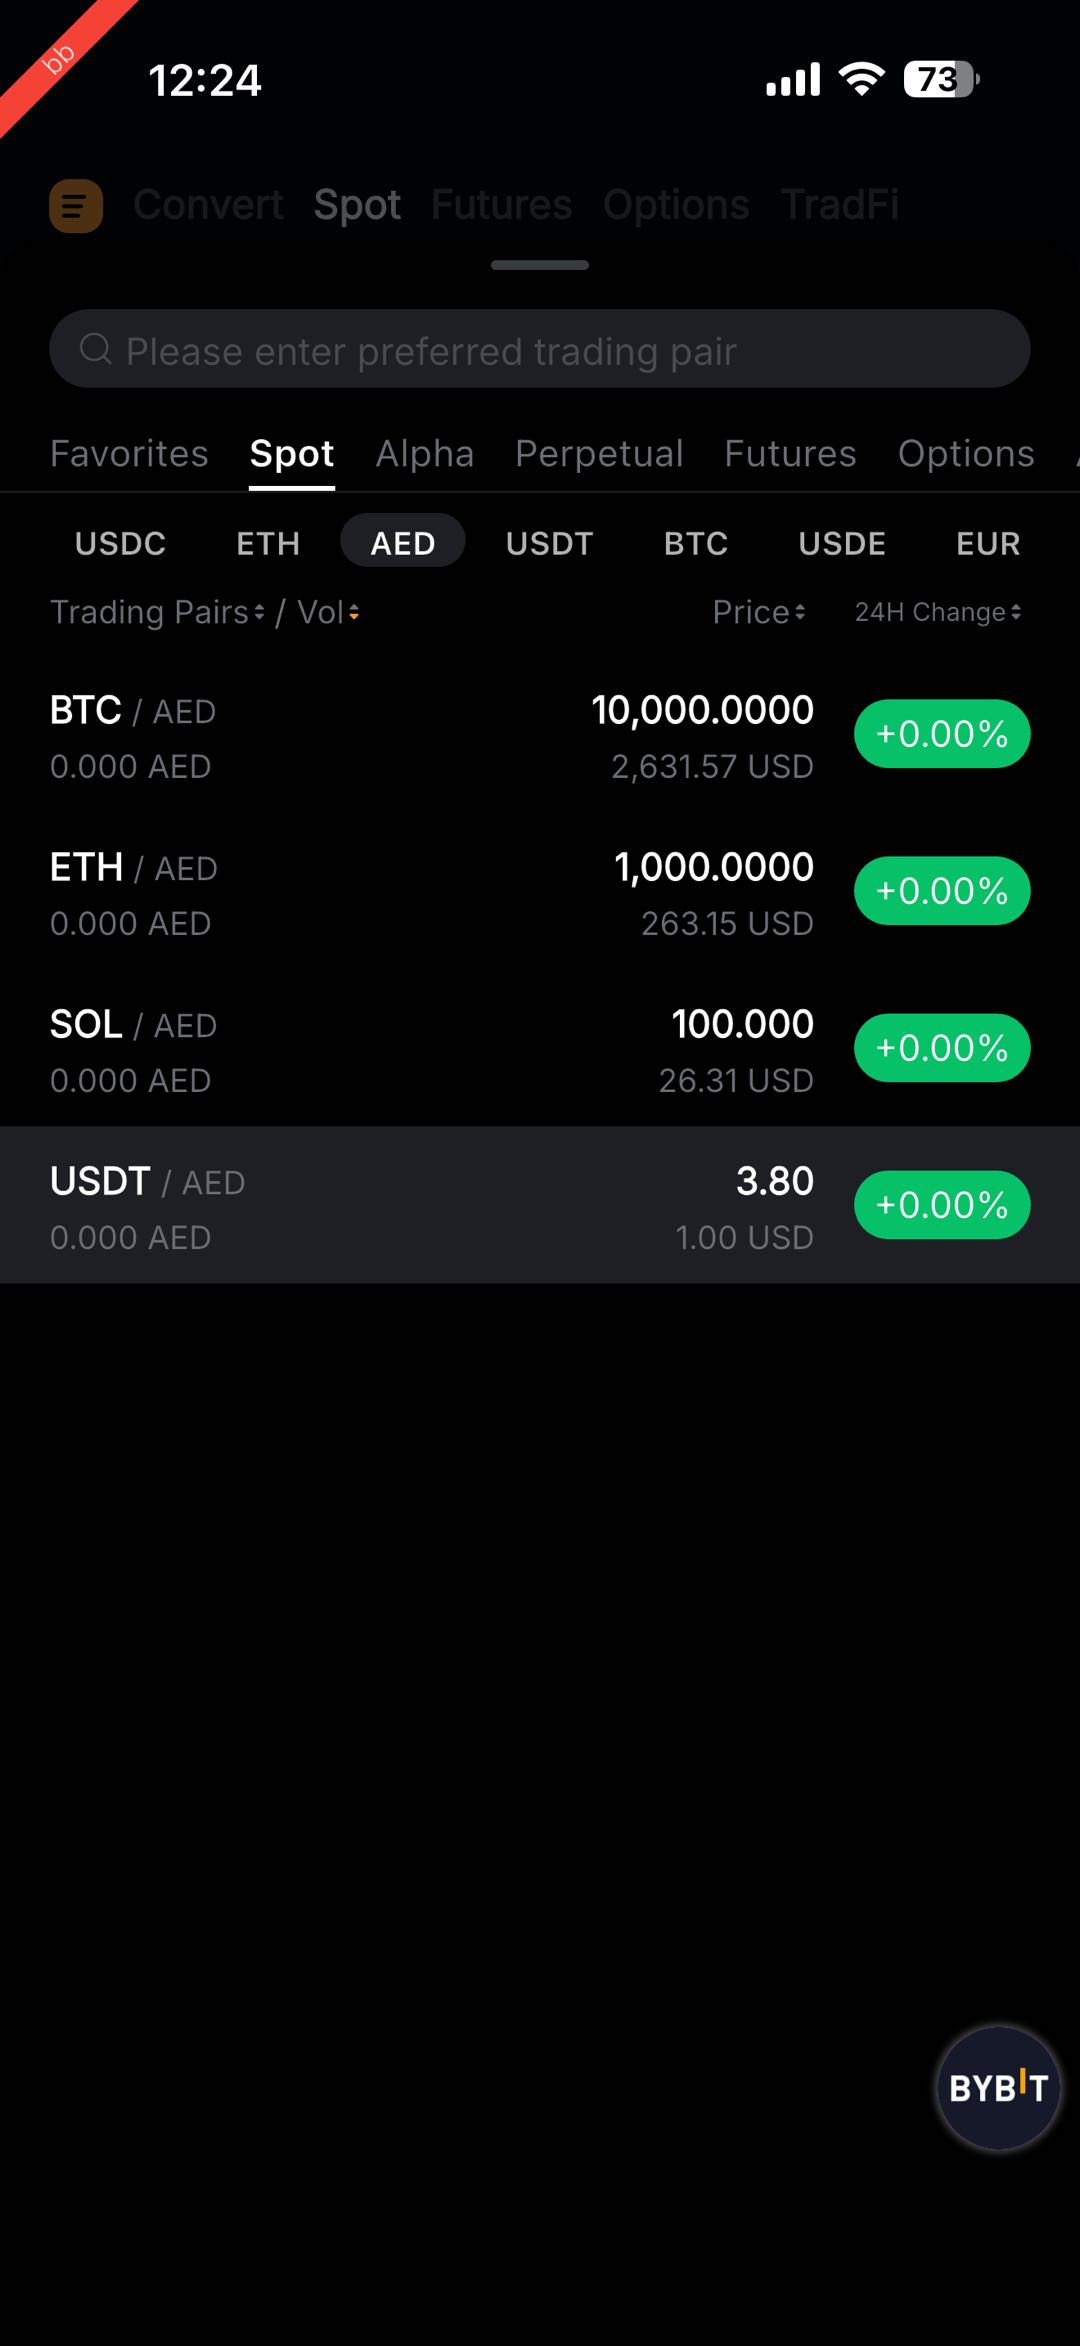This screenshot has height=2346, width=1080.
Task: Tap the search magnifier icon
Action: pyautogui.click(x=96, y=349)
